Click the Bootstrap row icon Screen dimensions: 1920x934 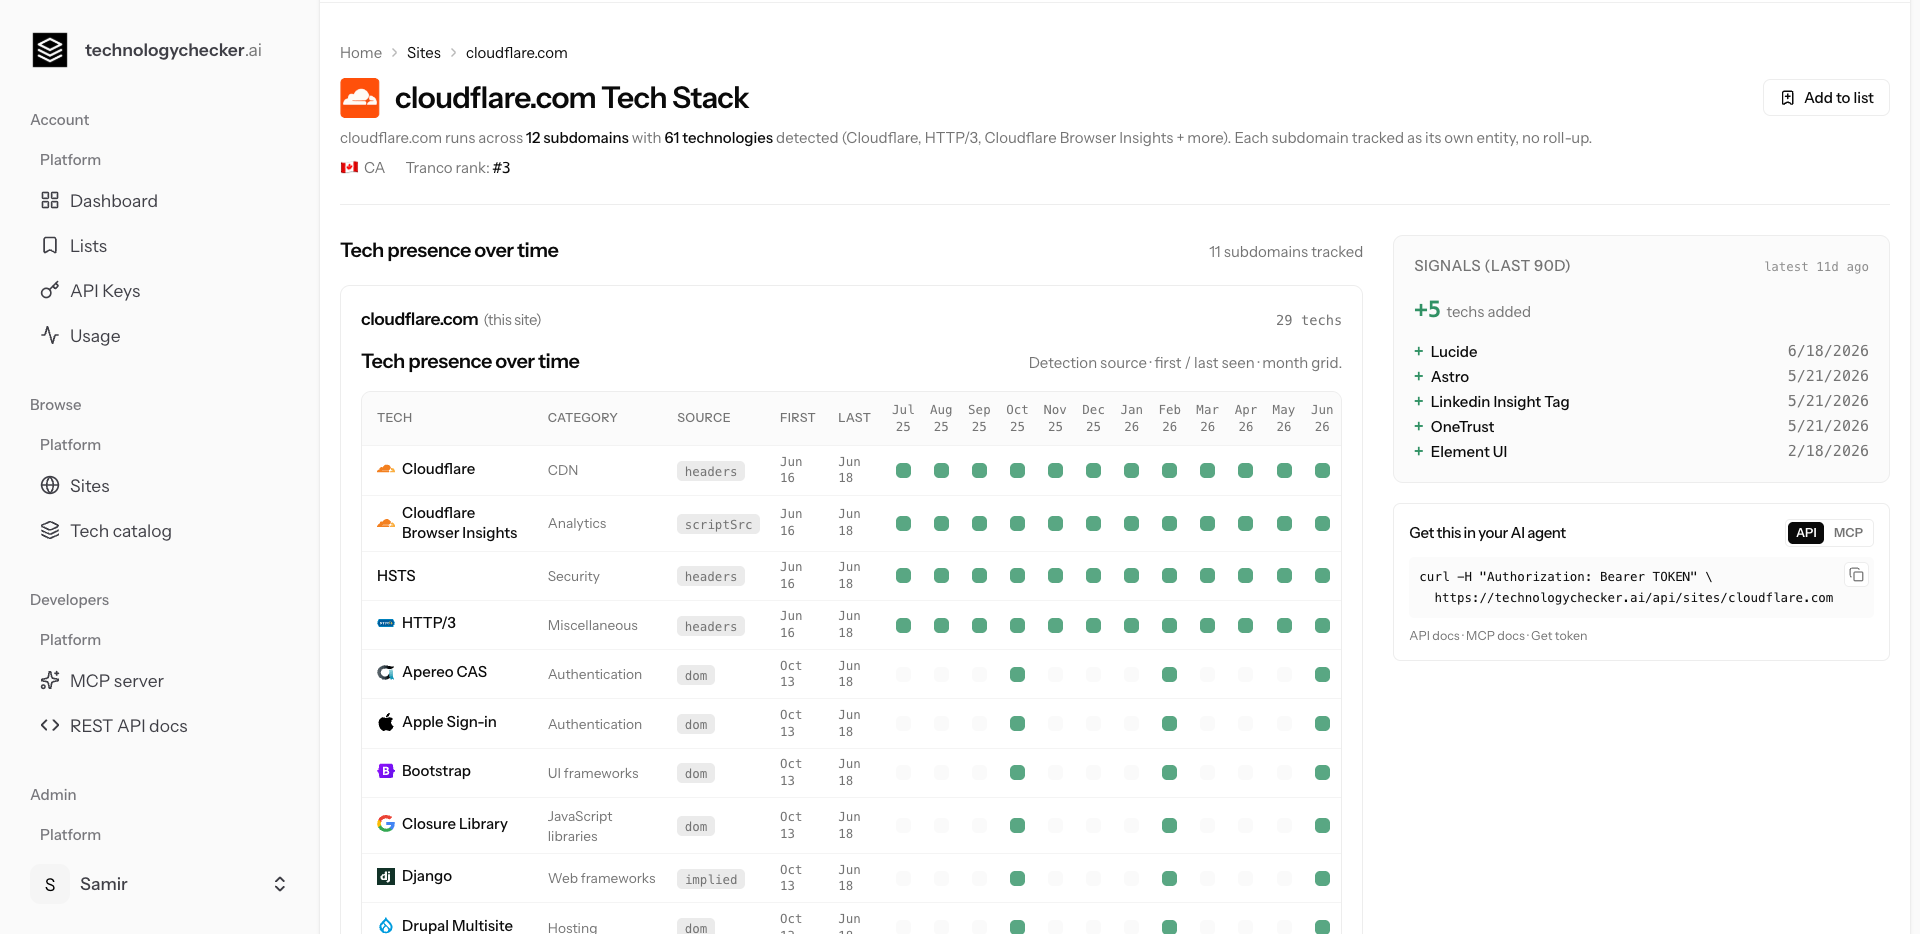tap(386, 771)
